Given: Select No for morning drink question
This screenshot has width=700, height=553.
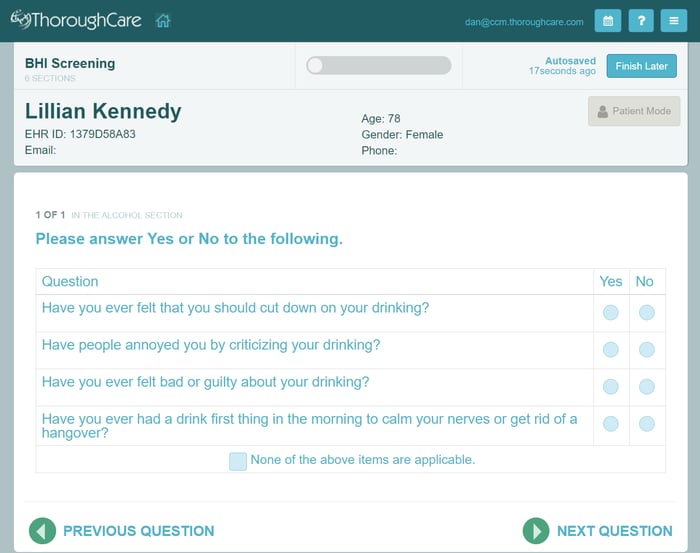Looking at the screenshot, I should point(646,424).
